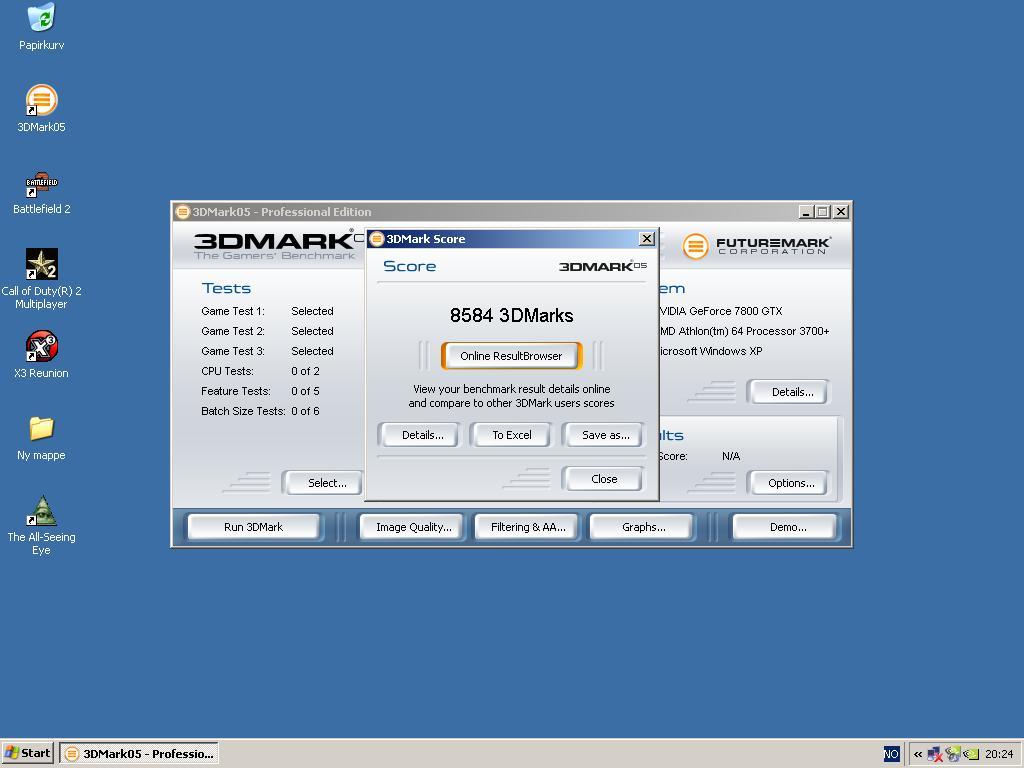Open the Online ResultBrowser
Viewport: 1024px width, 768px height.
(x=511, y=356)
